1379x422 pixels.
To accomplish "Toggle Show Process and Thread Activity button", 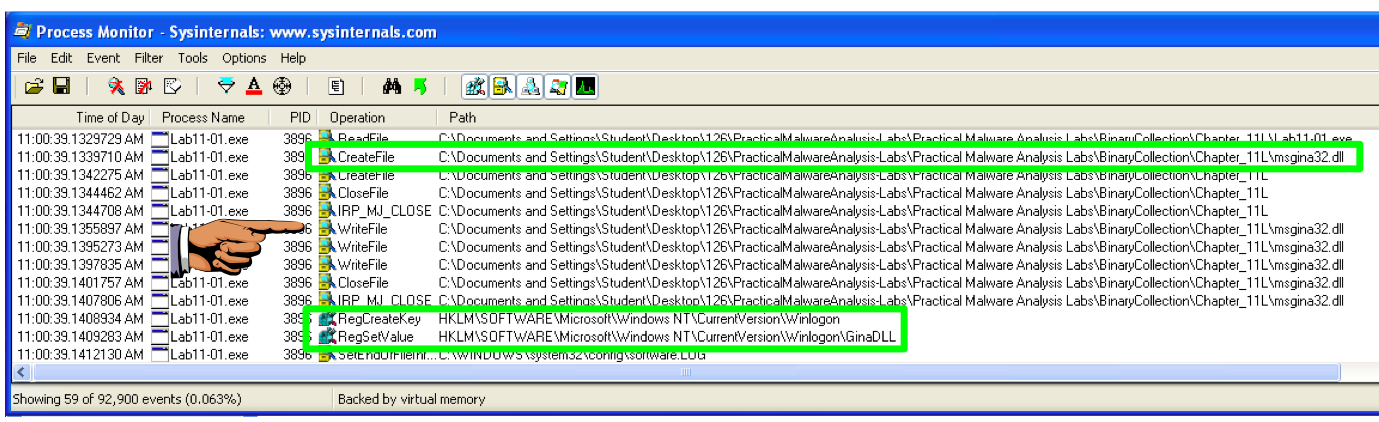I will (x=558, y=87).
